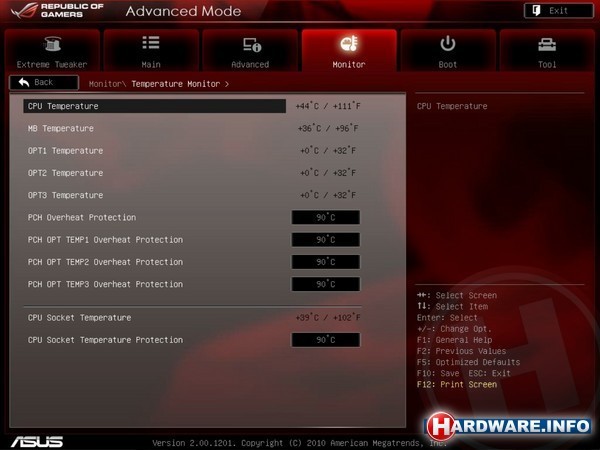Click the Tool toolbox icon
This screenshot has width=600, height=450.
tap(547, 44)
